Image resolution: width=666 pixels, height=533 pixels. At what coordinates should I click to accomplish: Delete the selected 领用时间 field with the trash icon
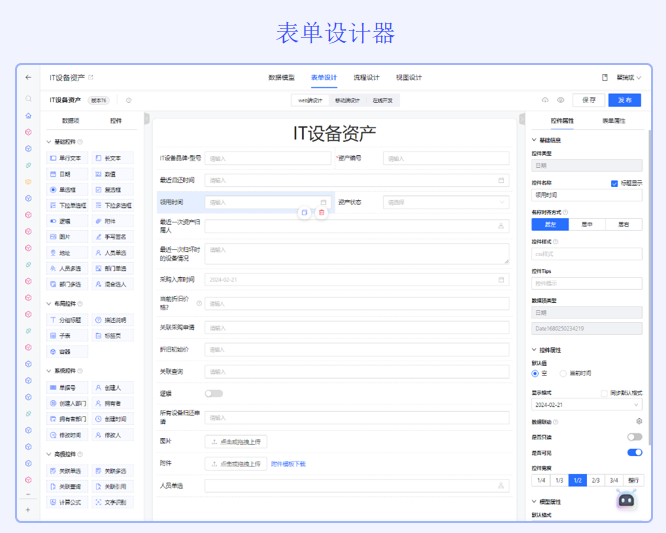coord(321,212)
